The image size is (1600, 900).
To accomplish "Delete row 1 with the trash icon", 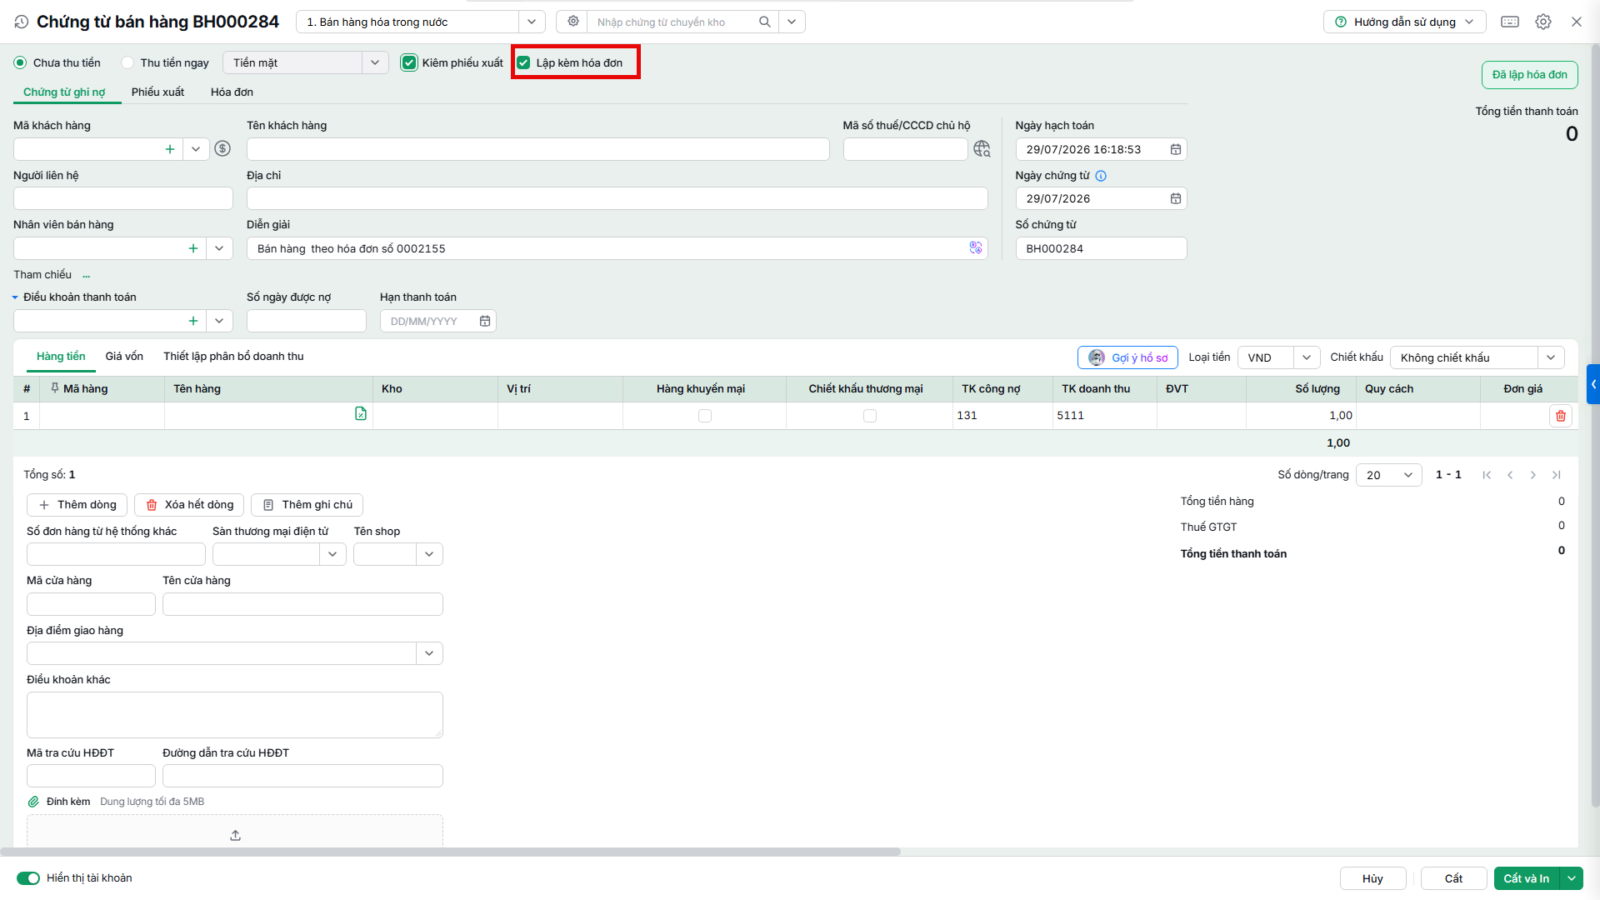I will (1560, 416).
